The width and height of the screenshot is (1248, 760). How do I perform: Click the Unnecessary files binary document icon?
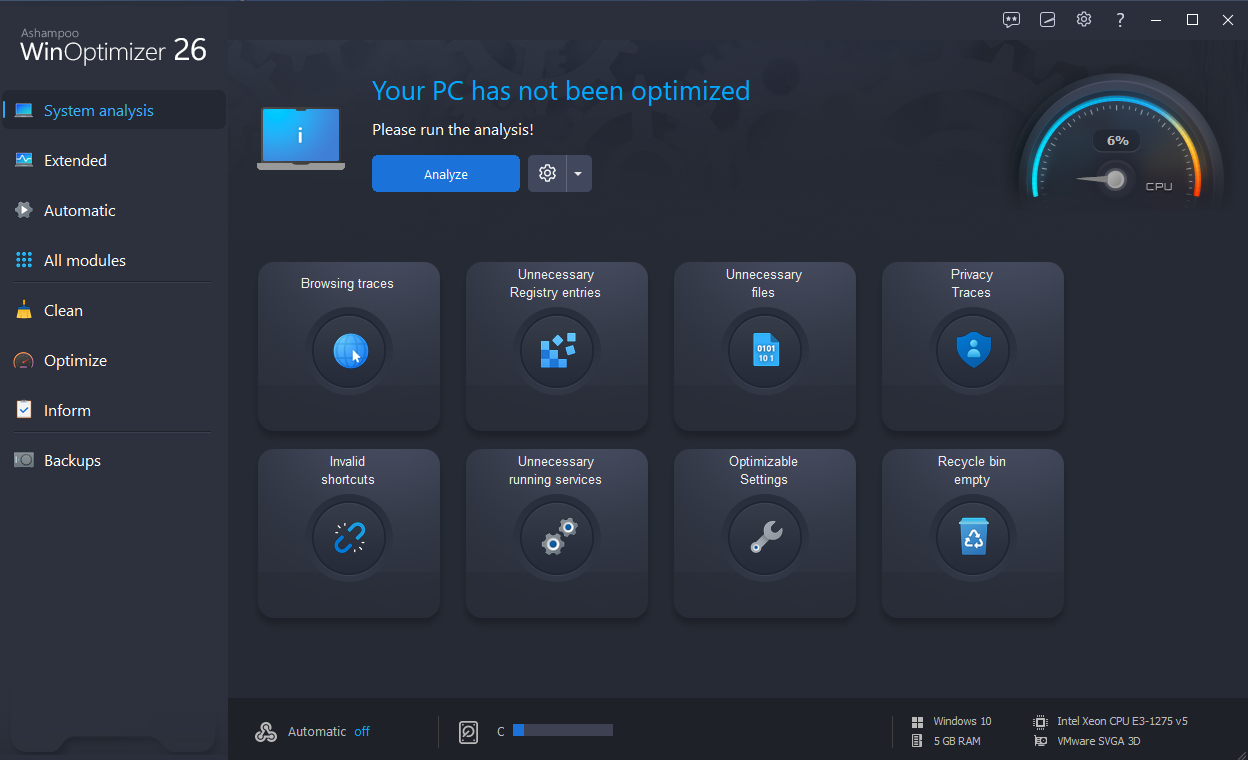(x=765, y=351)
